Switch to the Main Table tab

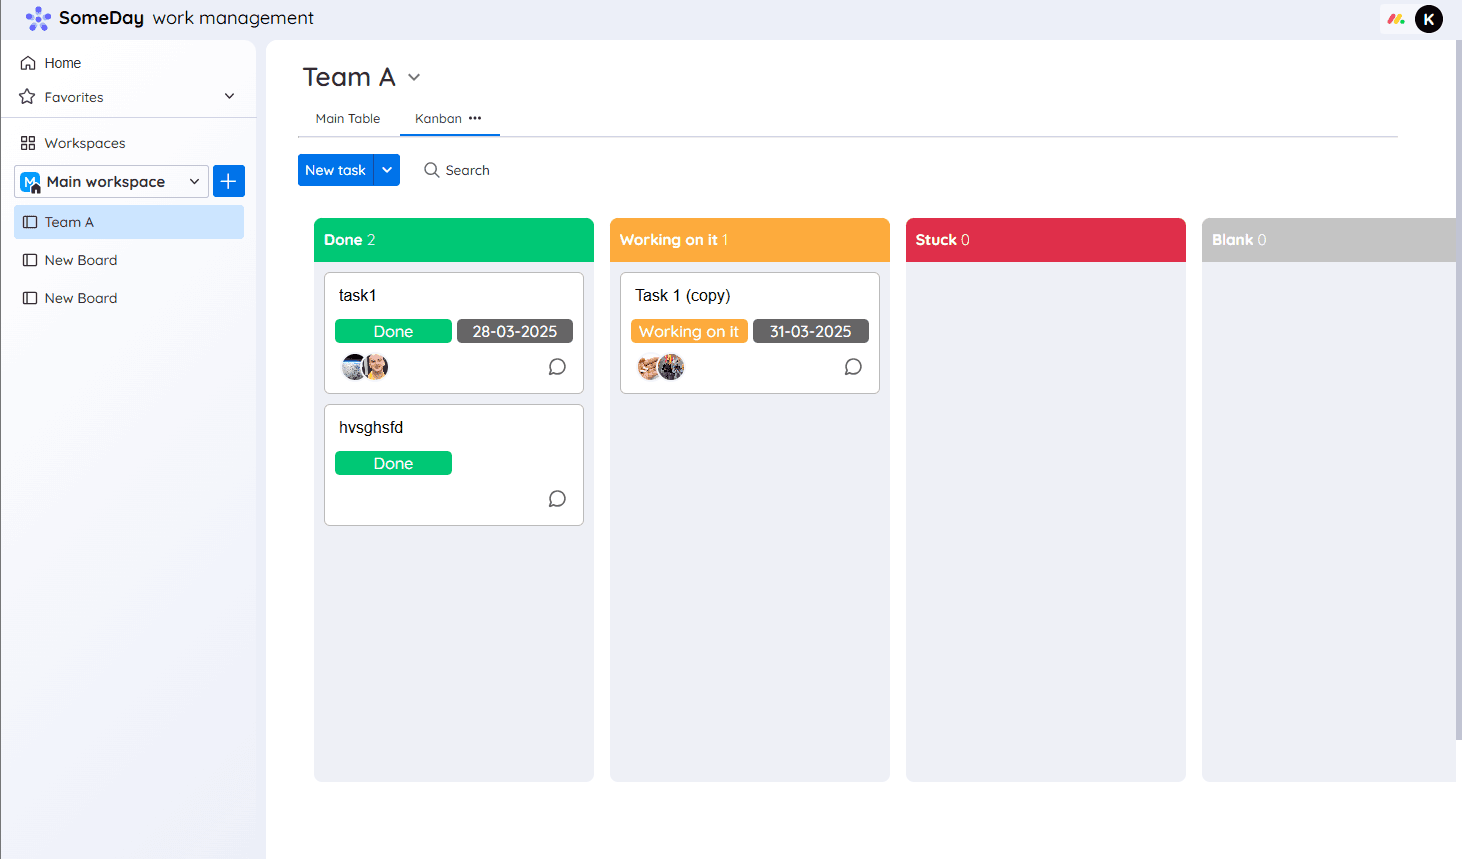tap(347, 118)
